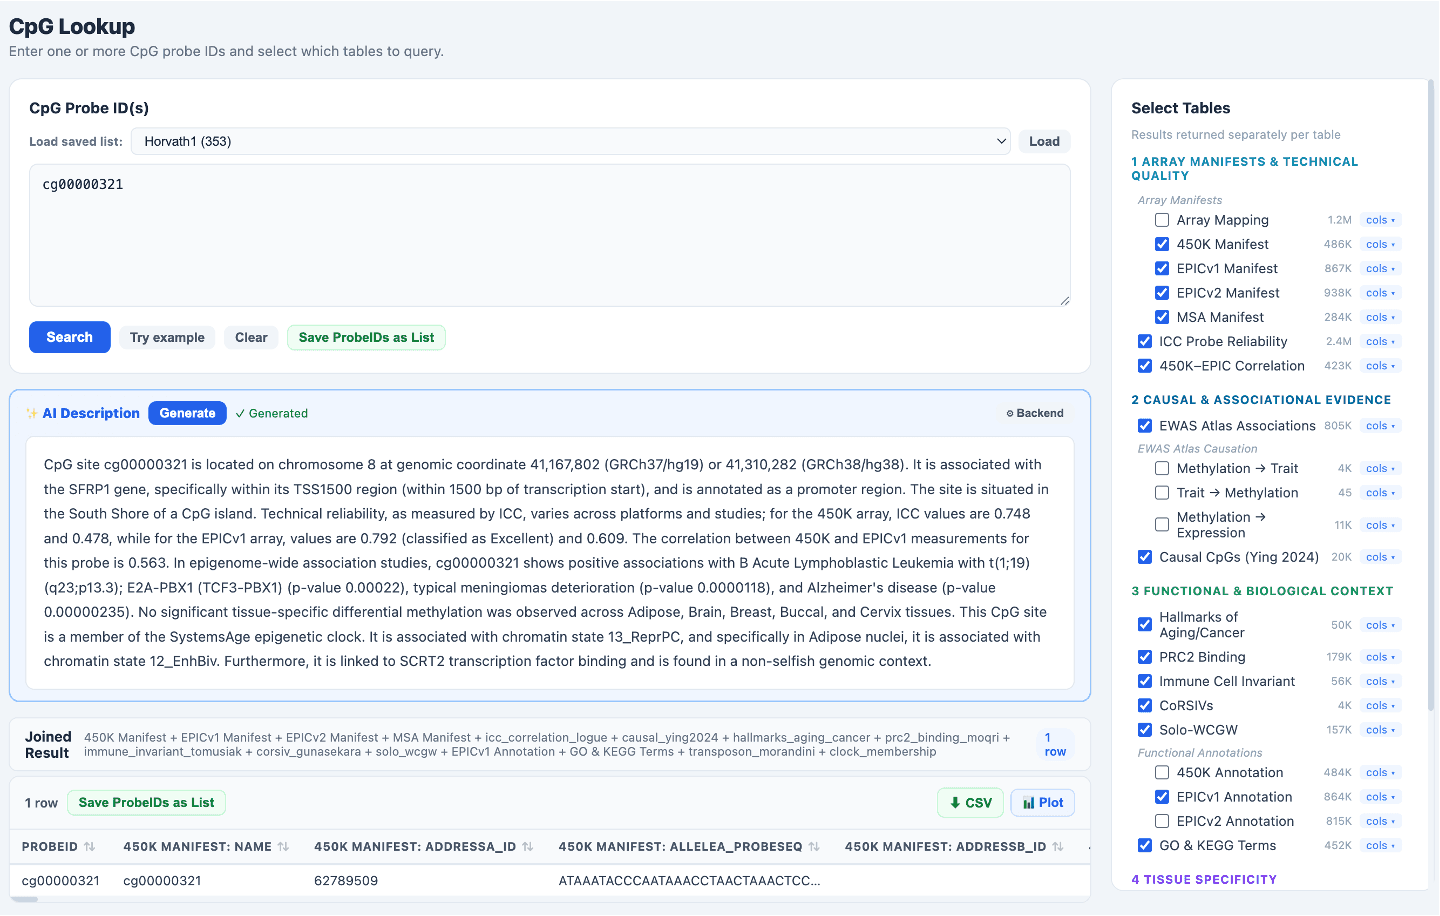Screen dimensions: 1440x916
Task: Expand cols dropdown for 450K Manifest
Action: [1381, 244]
